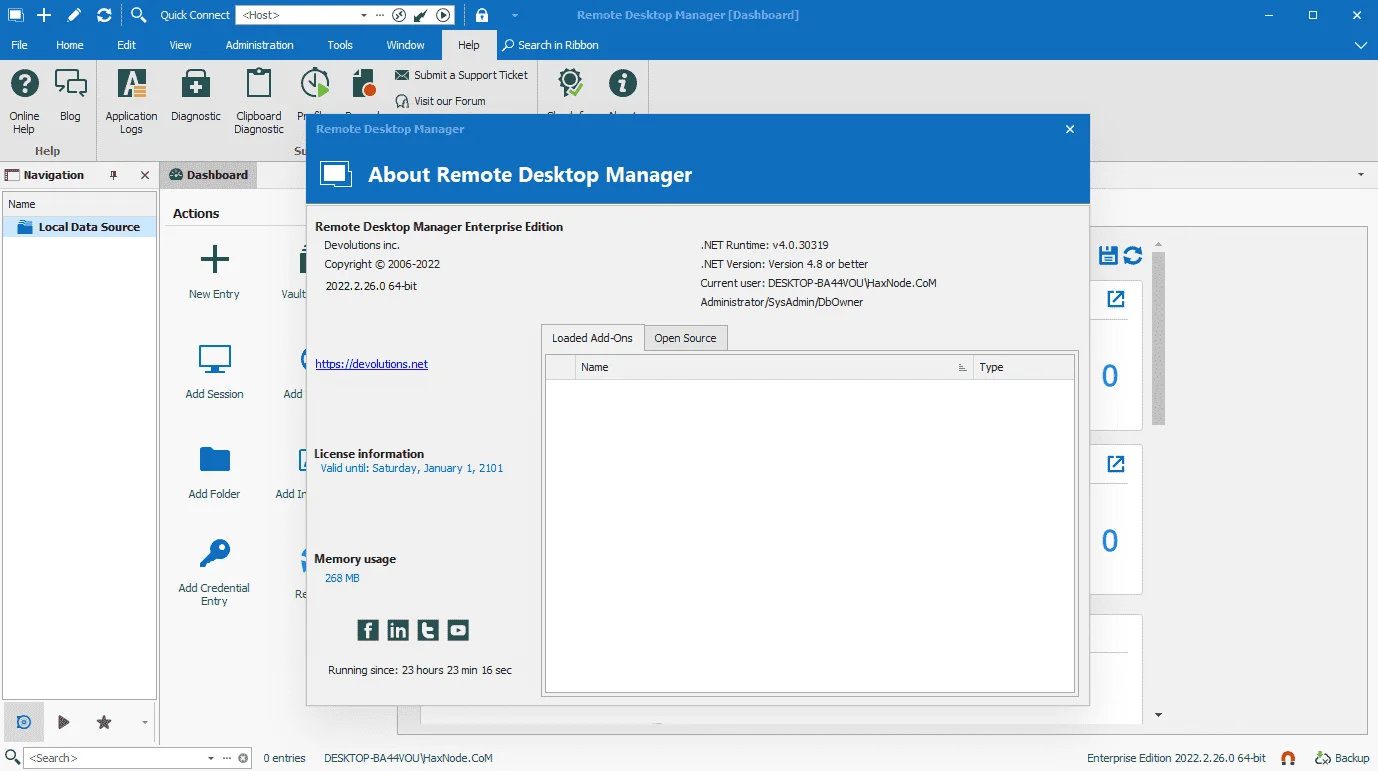Click the Recorder icon with red dot

[362, 83]
